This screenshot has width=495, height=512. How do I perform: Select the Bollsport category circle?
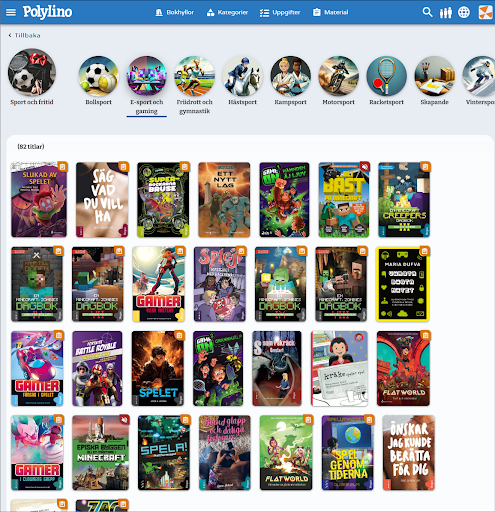click(98, 76)
